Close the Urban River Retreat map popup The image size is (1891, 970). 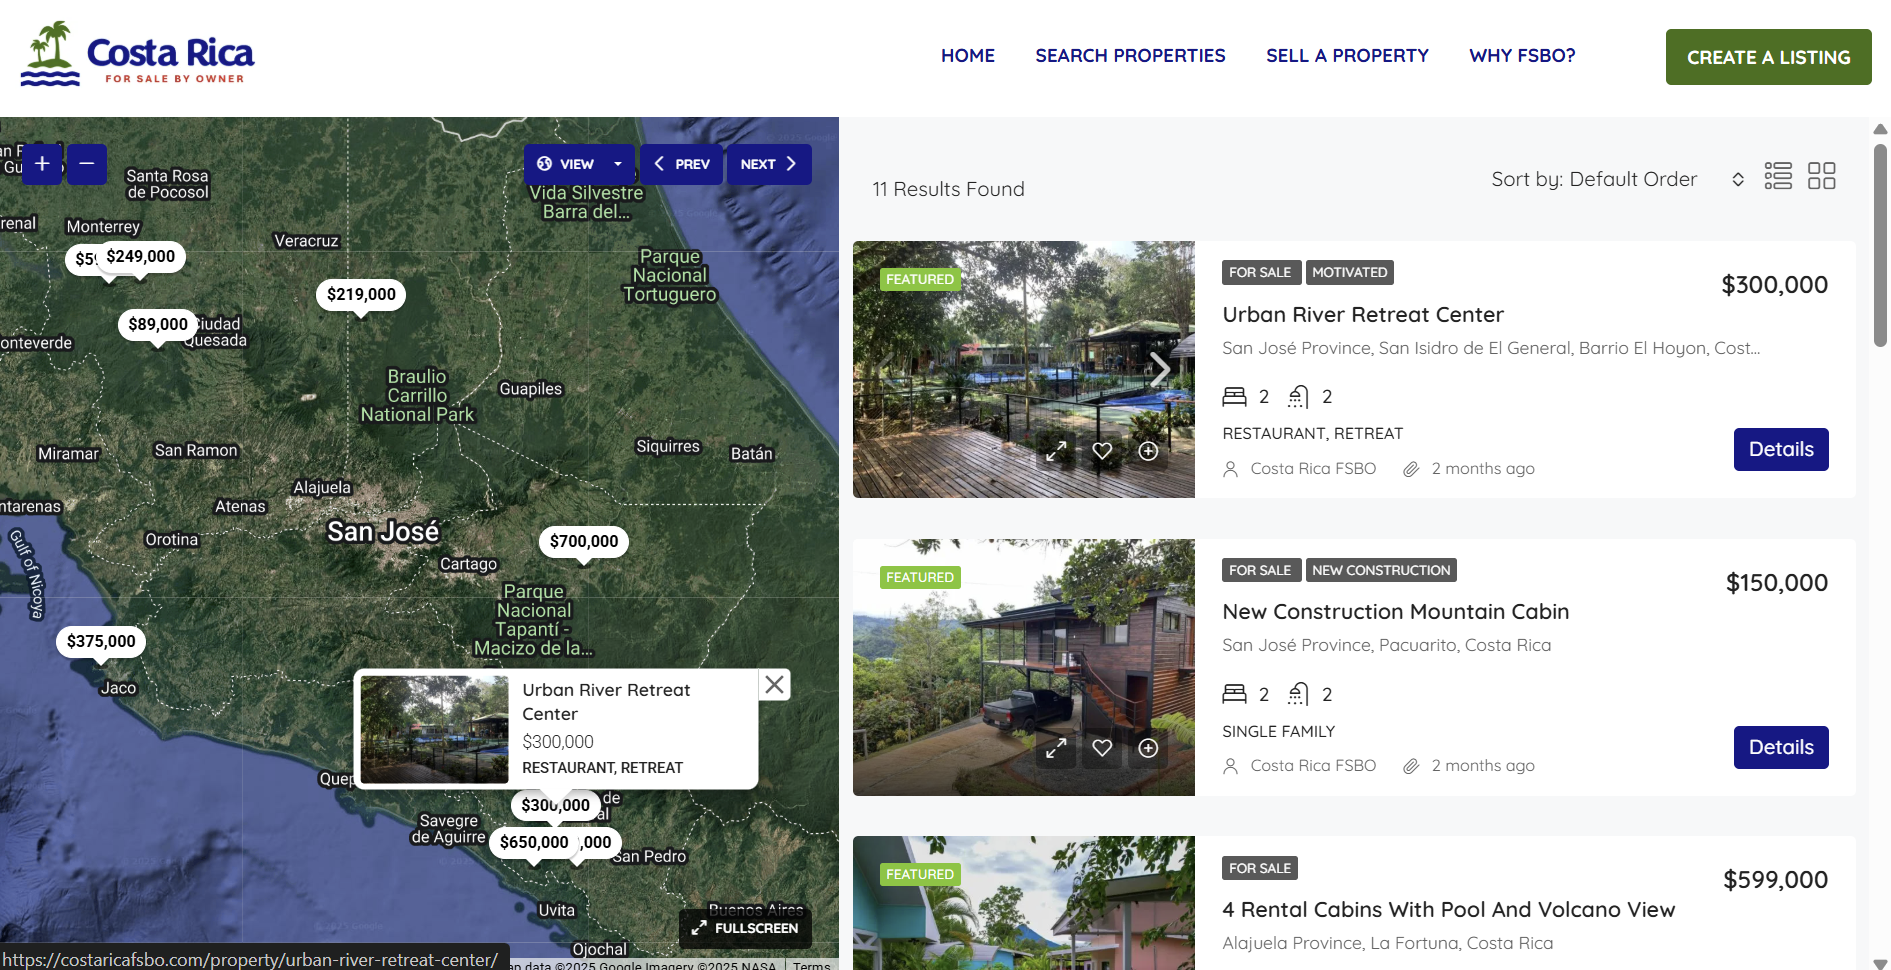pos(774,684)
